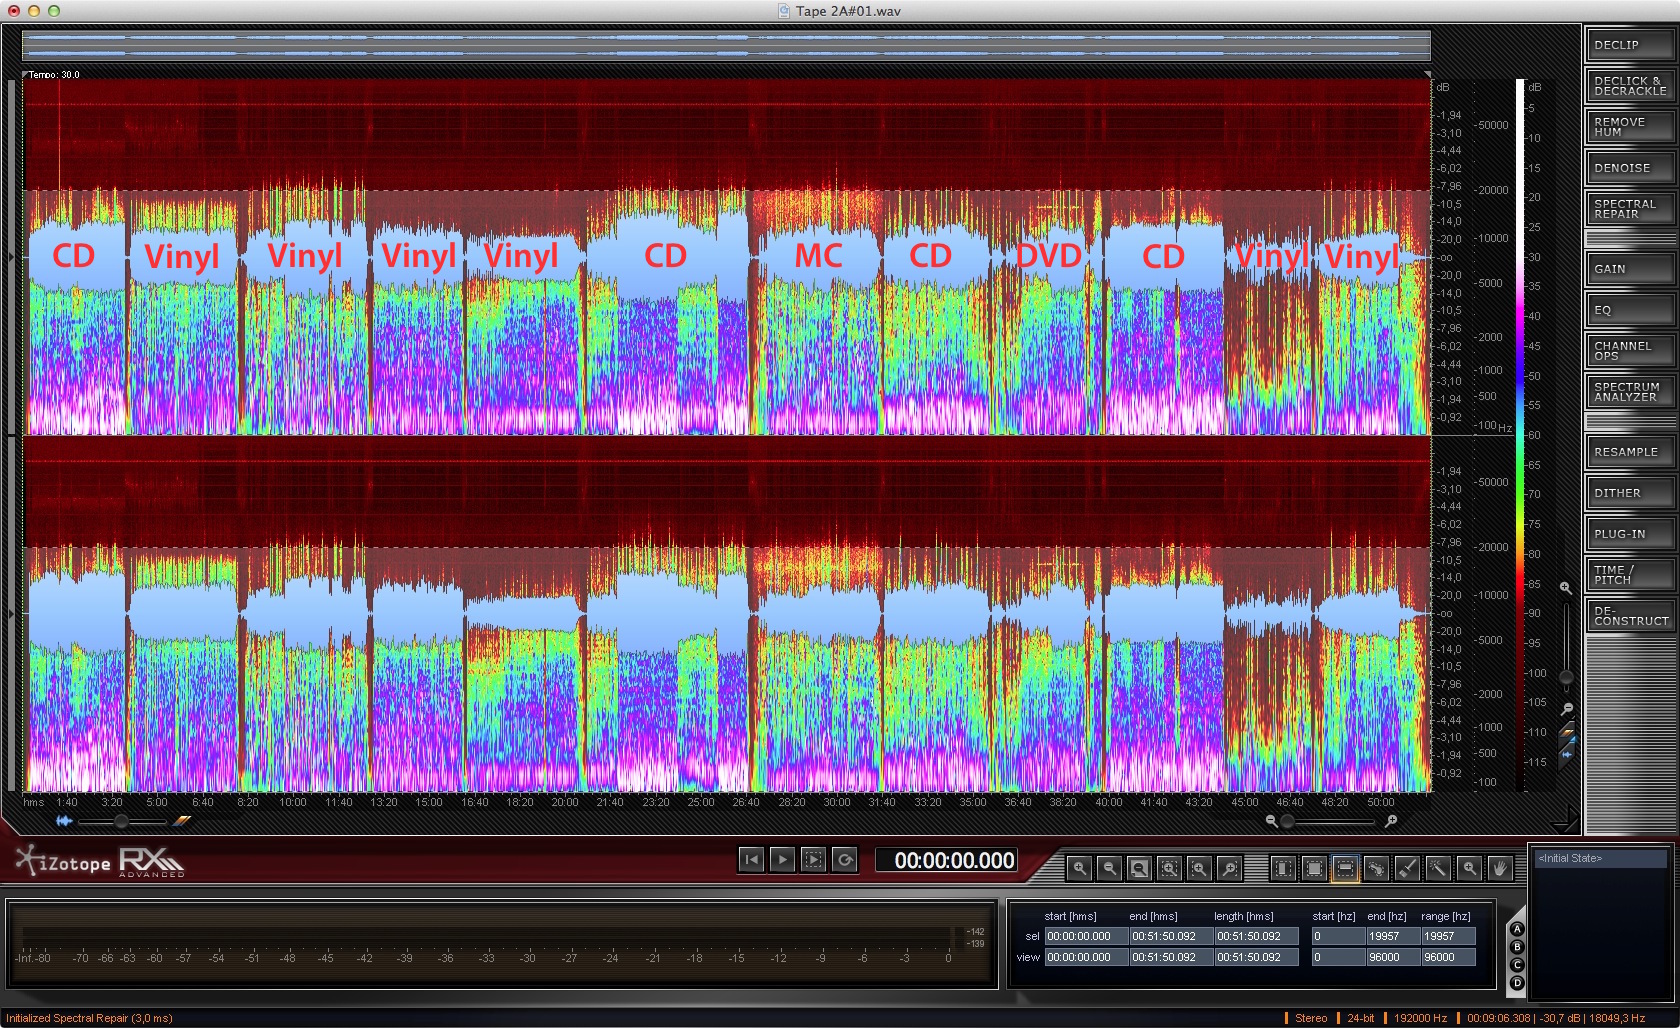This screenshot has width=1680, height=1028.
Task: Click the zoom to selection icon
Action: [x=1168, y=868]
